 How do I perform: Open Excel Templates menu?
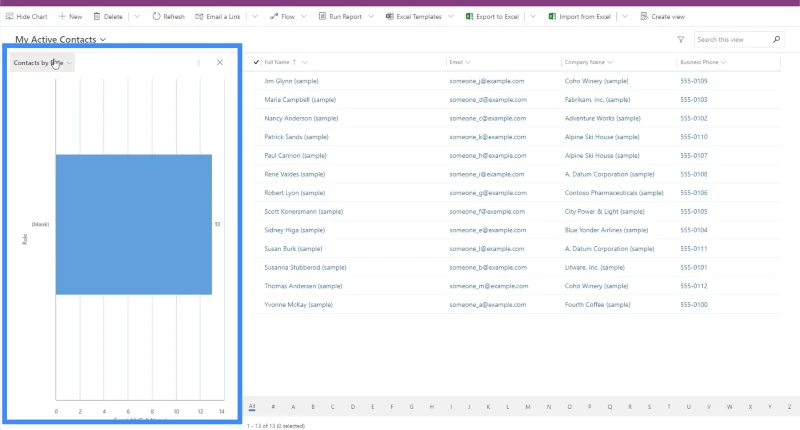click(x=419, y=16)
